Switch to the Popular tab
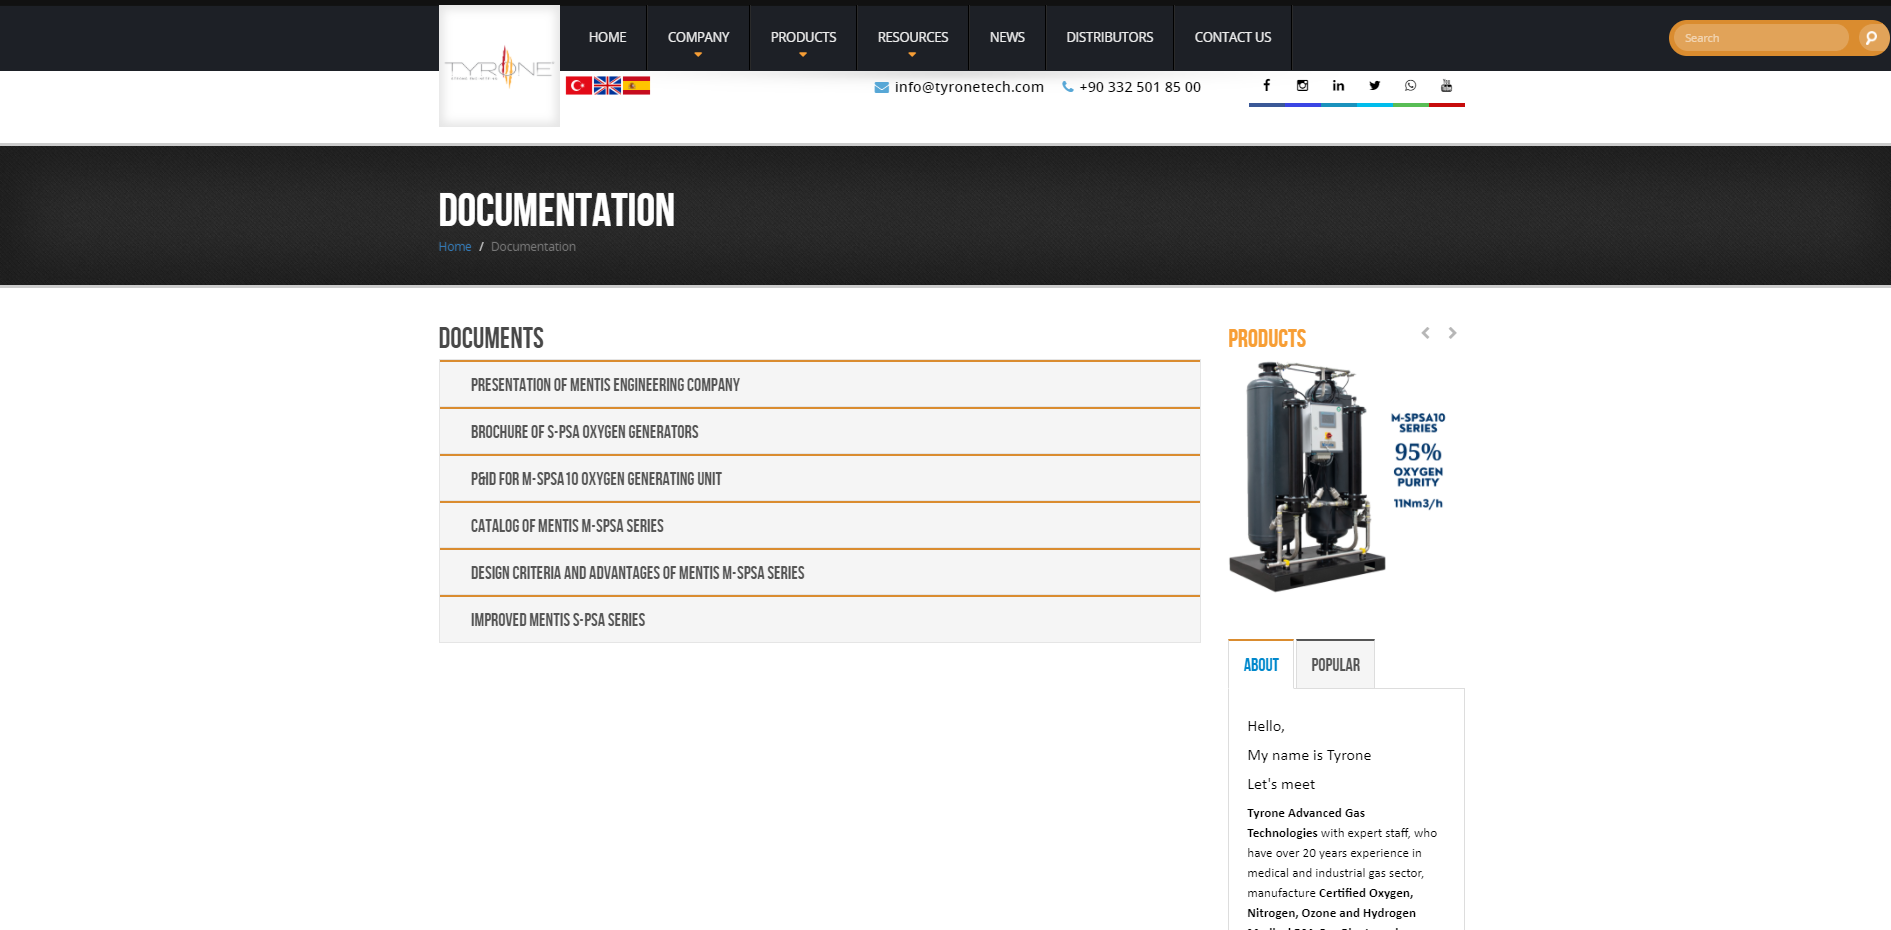This screenshot has width=1891, height=930. click(1335, 665)
